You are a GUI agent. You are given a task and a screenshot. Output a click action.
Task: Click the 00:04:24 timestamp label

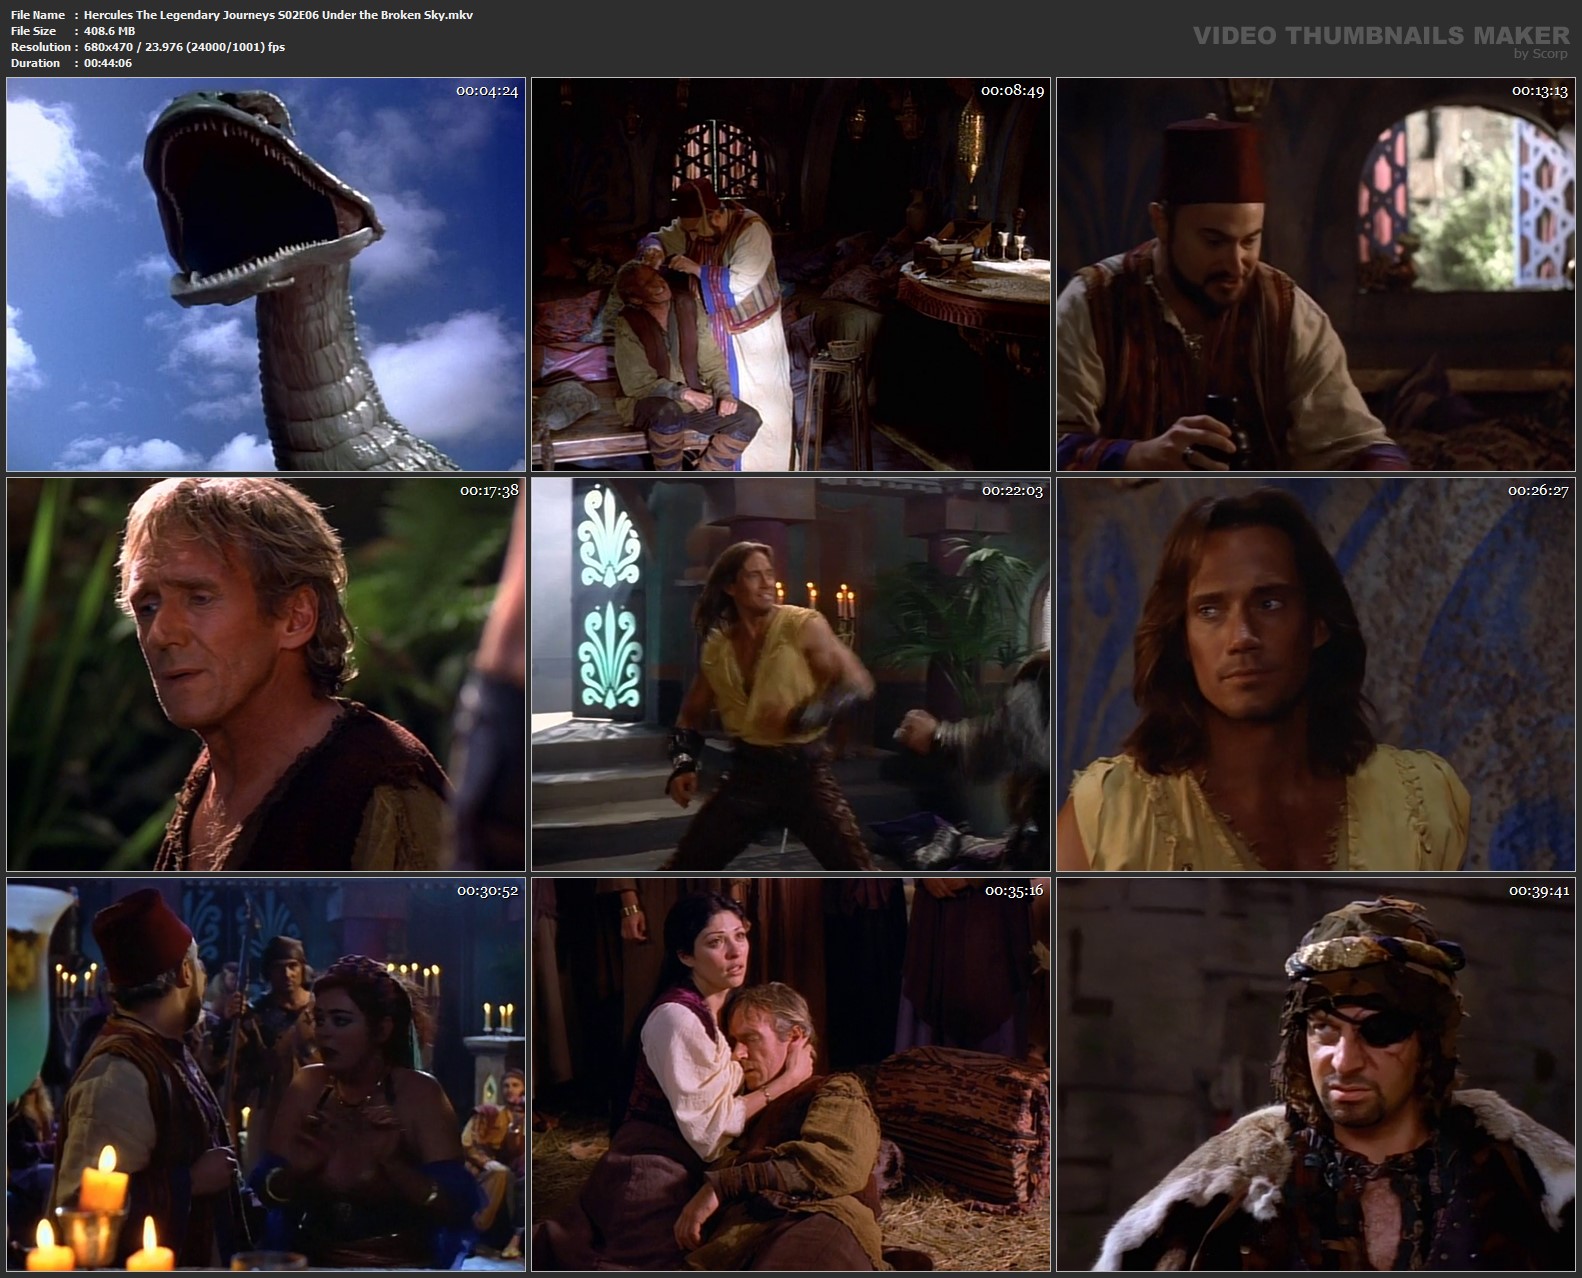[x=487, y=91]
